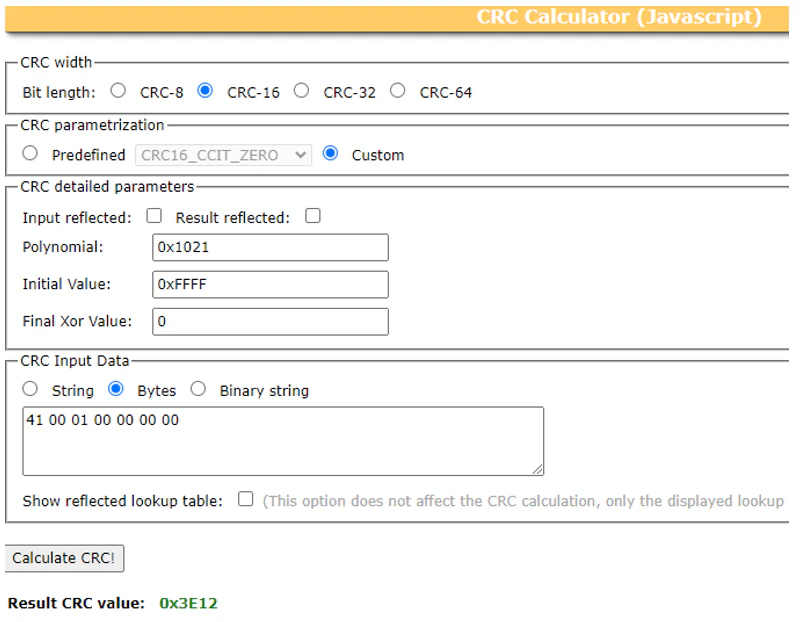Select the Binary string input option

pyautogui.click(x=198, y=389)
